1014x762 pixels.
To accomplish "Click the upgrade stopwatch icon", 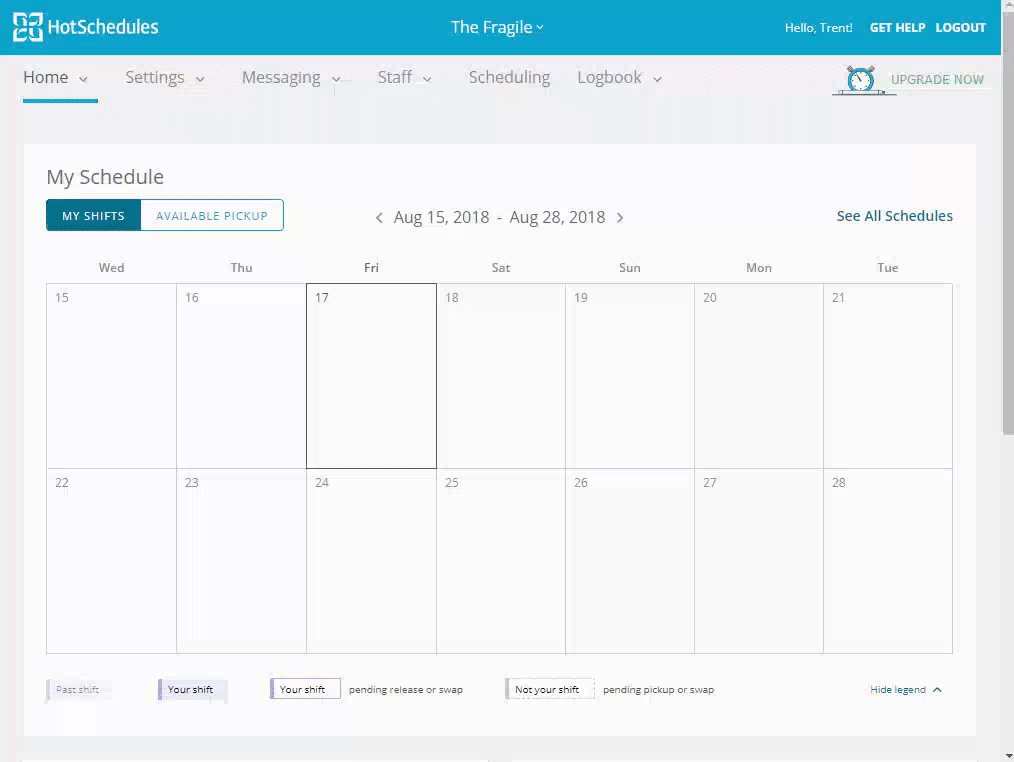I will pos(861,80).
